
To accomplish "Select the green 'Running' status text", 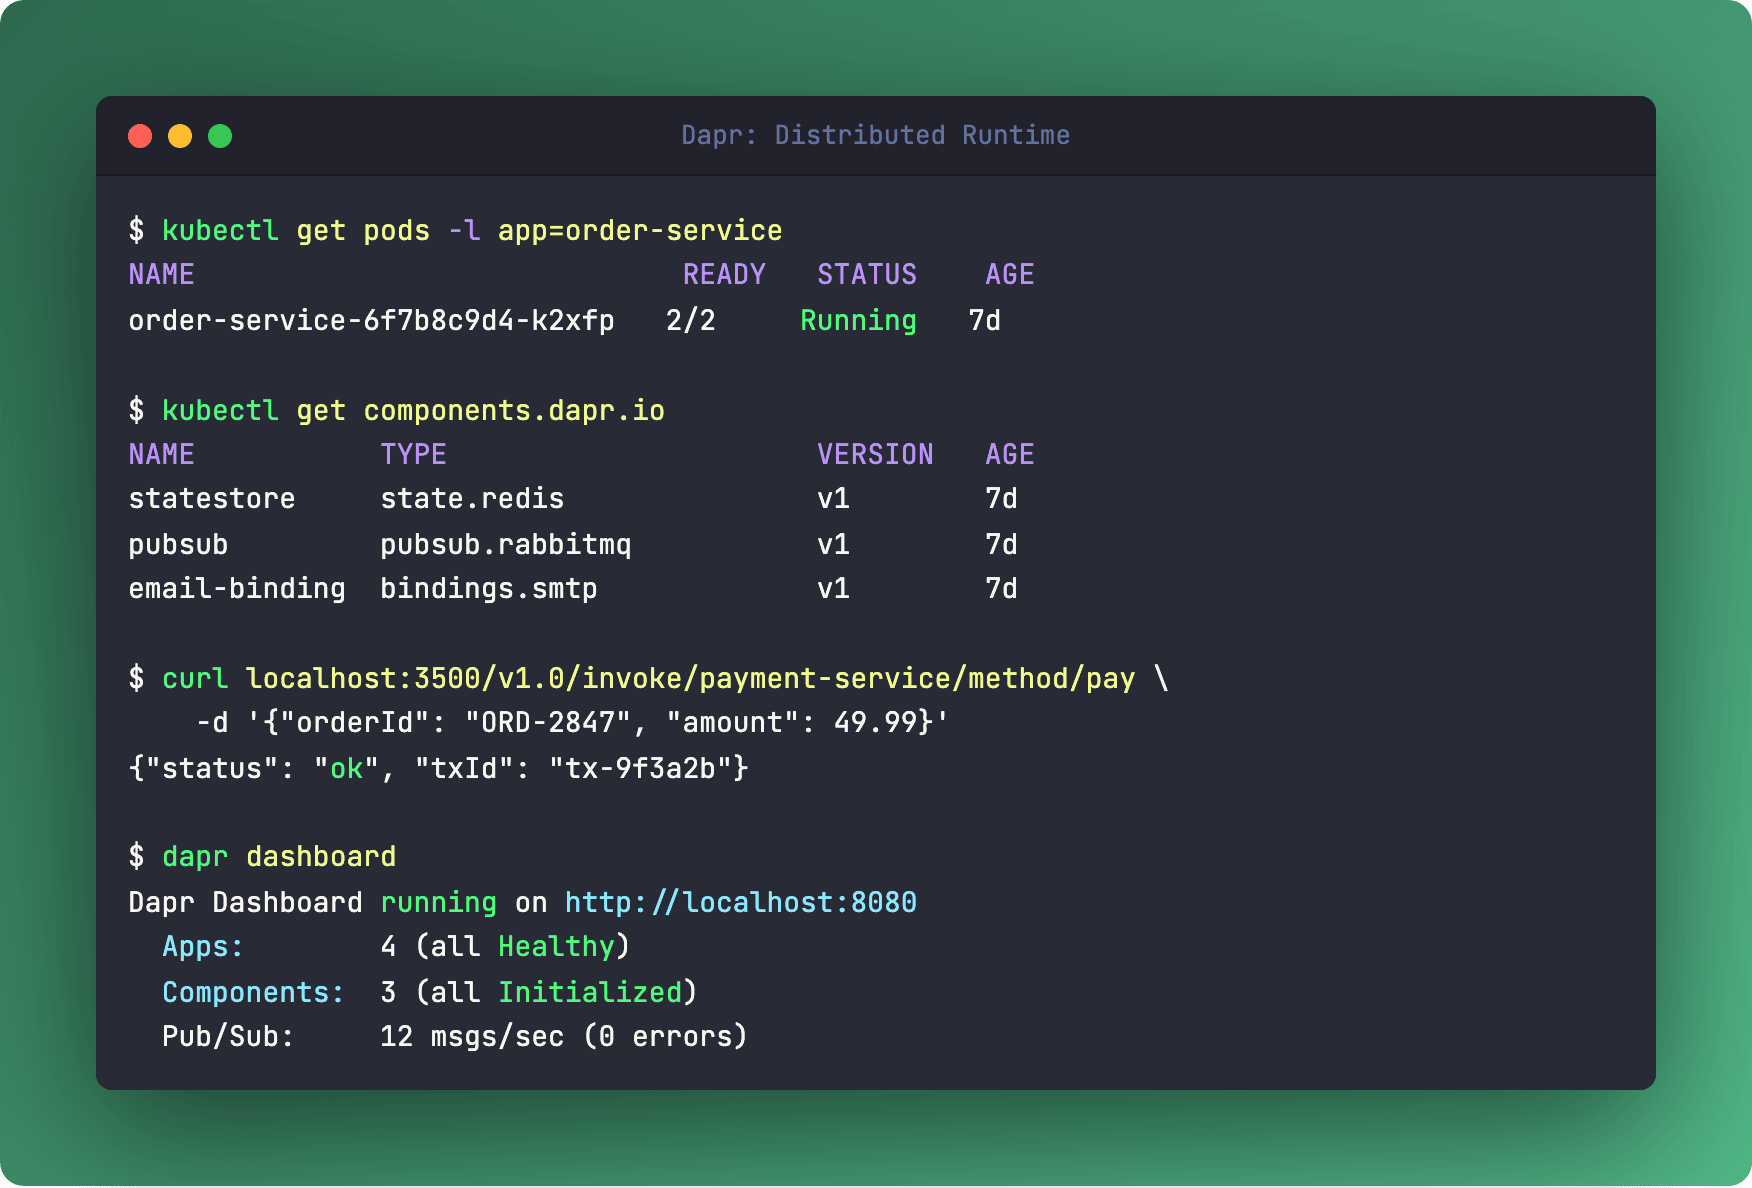I will click(x=858, y=320).
